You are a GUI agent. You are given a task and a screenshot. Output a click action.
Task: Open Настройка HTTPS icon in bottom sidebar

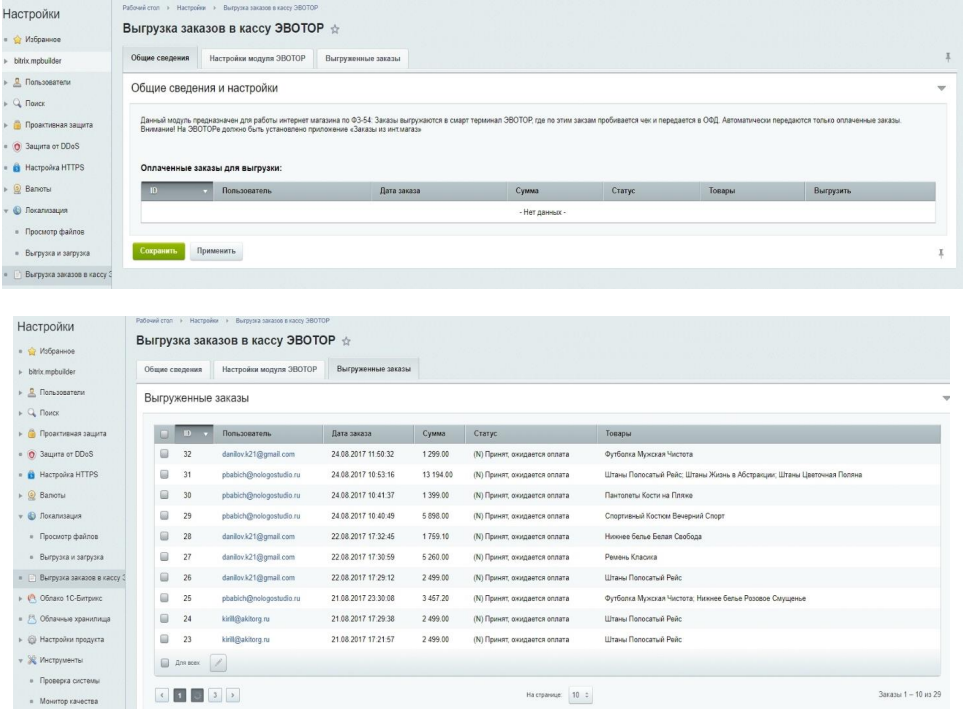32,475
